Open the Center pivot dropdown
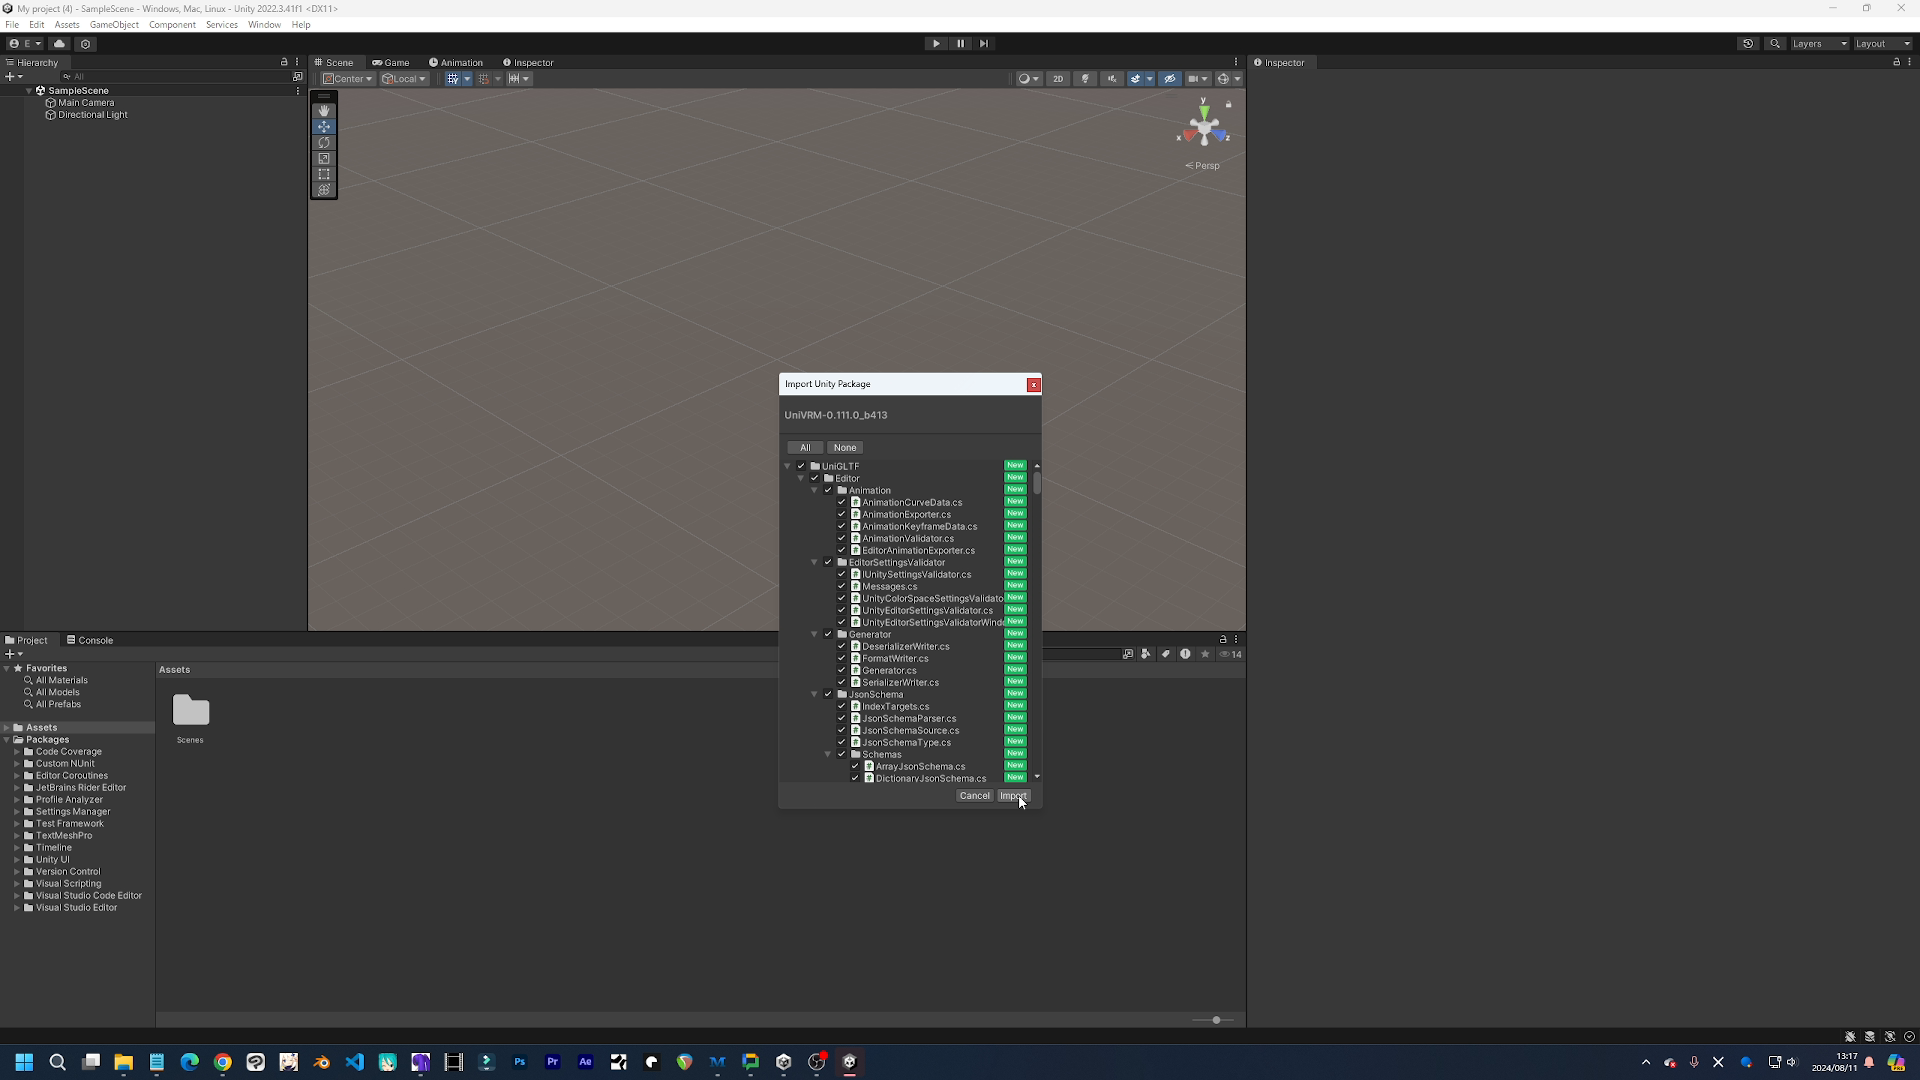Viewport: 1920px width, 1080px height. pyautogui.click(x=347, y=78)
